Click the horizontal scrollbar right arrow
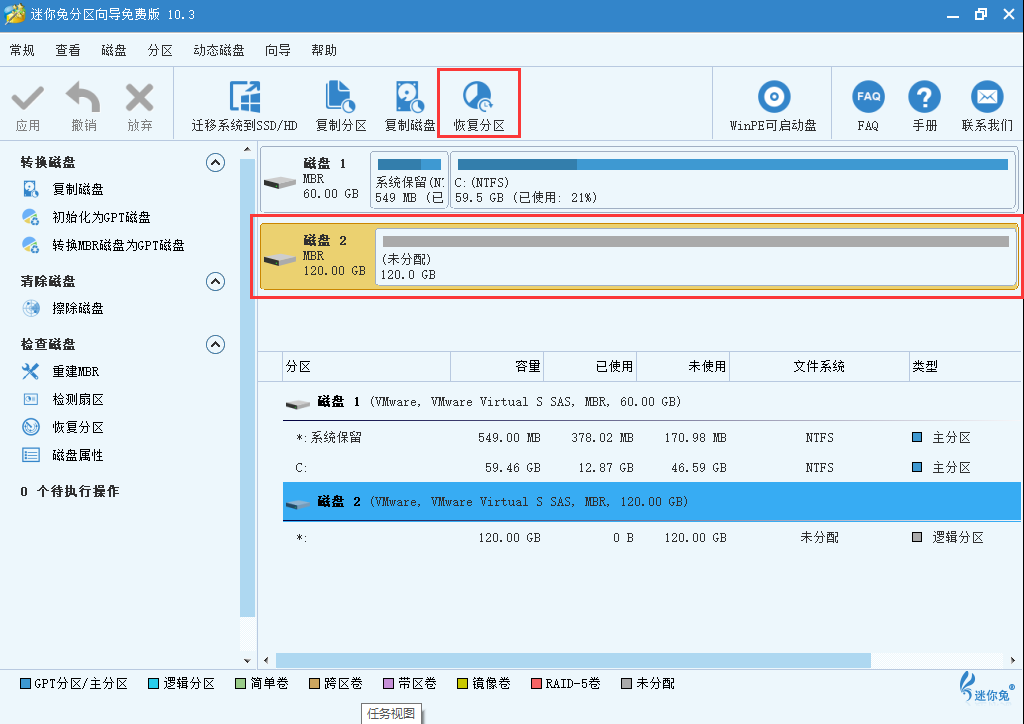The width and height of the screenshot is (1024, 724). [1013, 660]
